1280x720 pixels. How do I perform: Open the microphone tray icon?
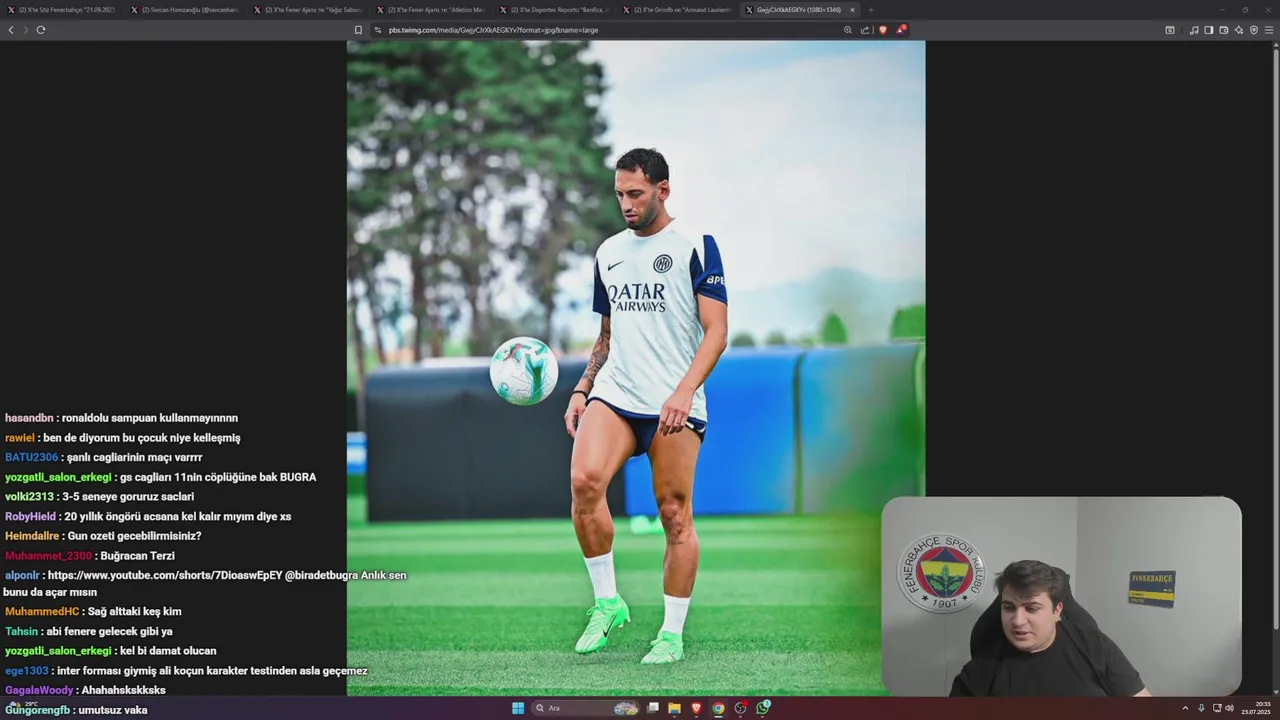point(1201,708)
